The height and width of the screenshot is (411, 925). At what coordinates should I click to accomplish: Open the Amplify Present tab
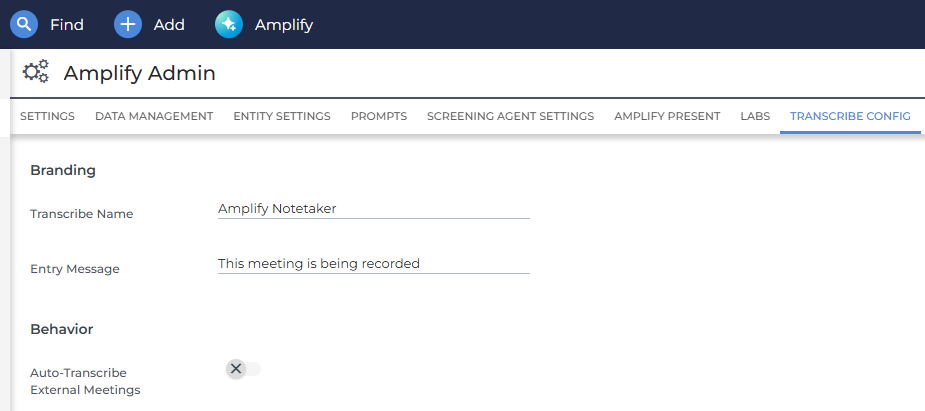pyautogui.click(x=667, y=116)
